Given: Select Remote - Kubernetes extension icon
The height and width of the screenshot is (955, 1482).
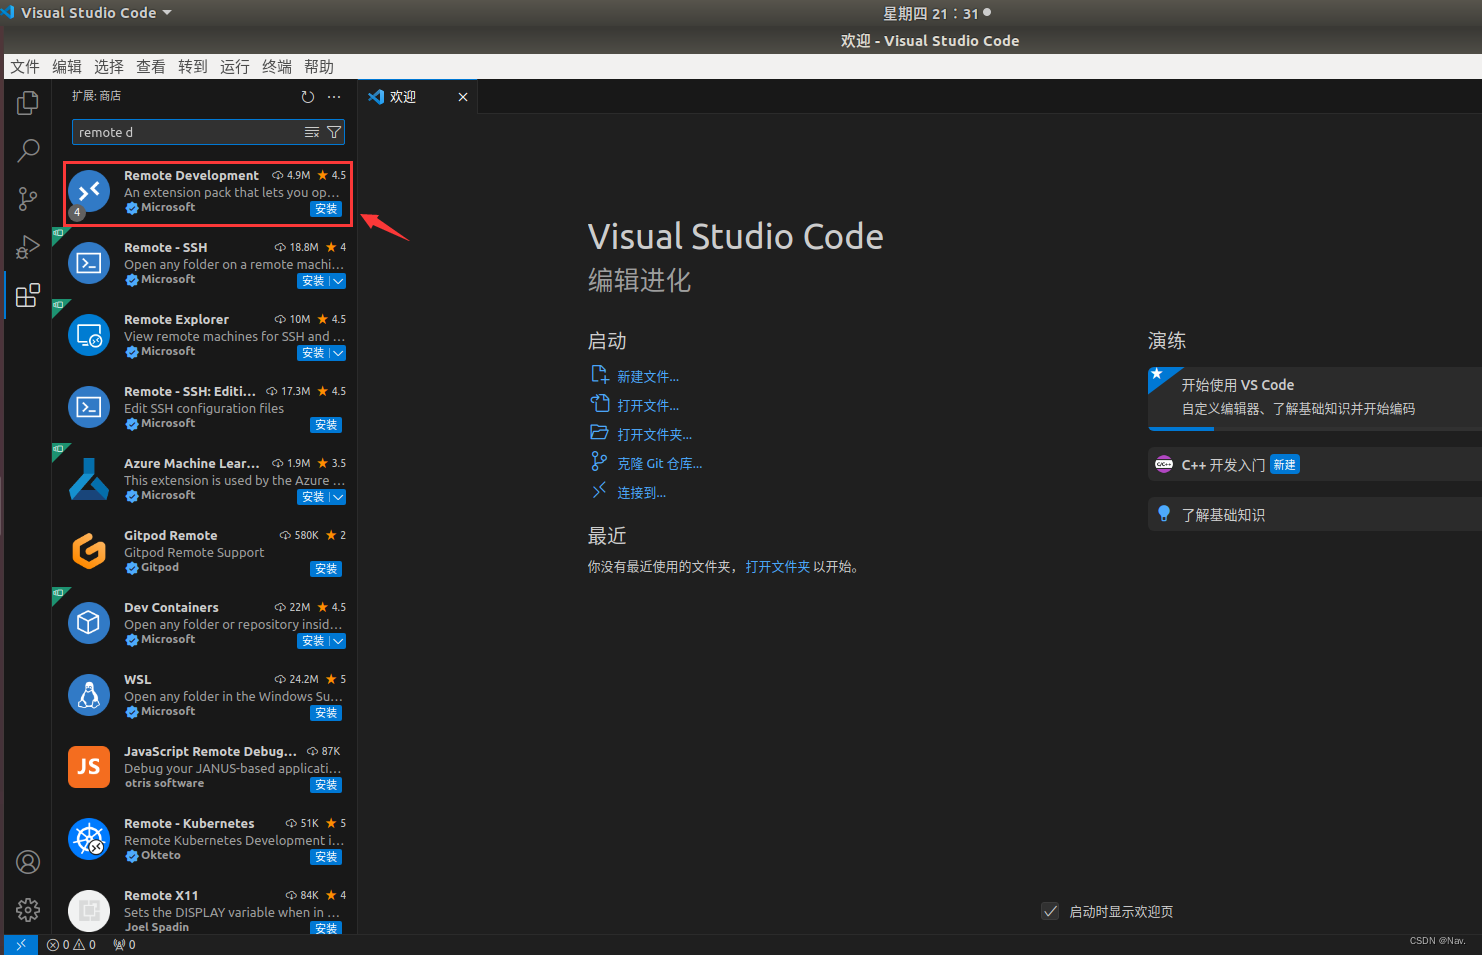Looking at the screenshot, I should pyautogui.click(x=89, y=839).
